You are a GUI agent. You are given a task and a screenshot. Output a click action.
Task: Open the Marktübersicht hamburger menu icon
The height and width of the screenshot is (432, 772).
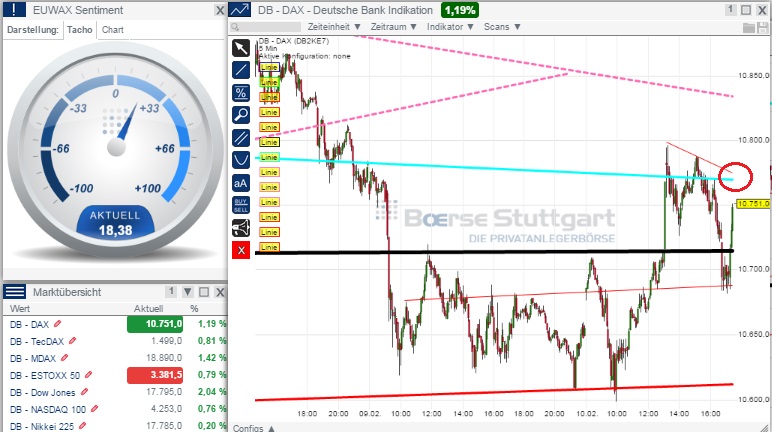click(x=14, y=292)
